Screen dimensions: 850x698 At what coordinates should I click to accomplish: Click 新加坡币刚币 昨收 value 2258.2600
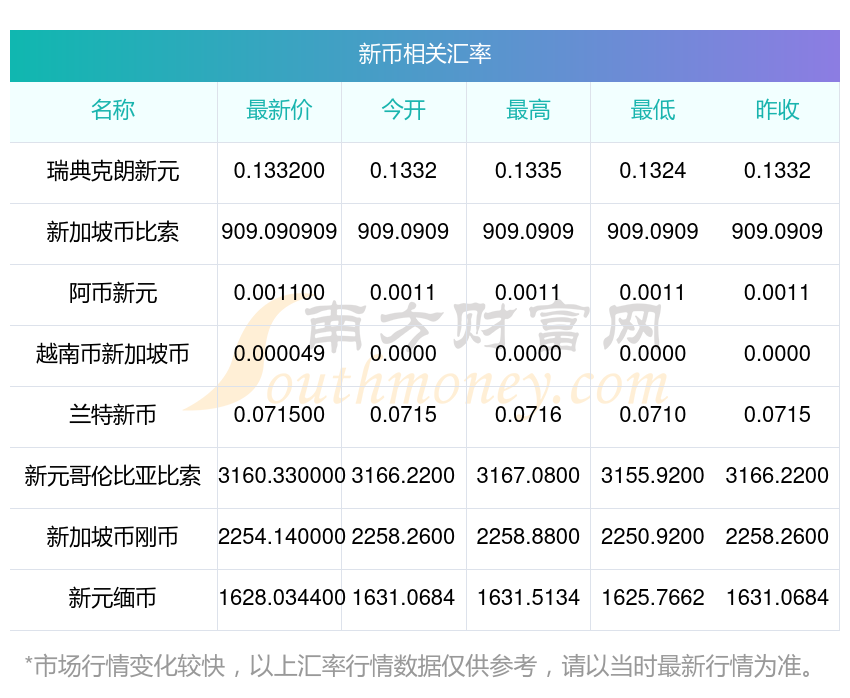click(x=777, y=537)
